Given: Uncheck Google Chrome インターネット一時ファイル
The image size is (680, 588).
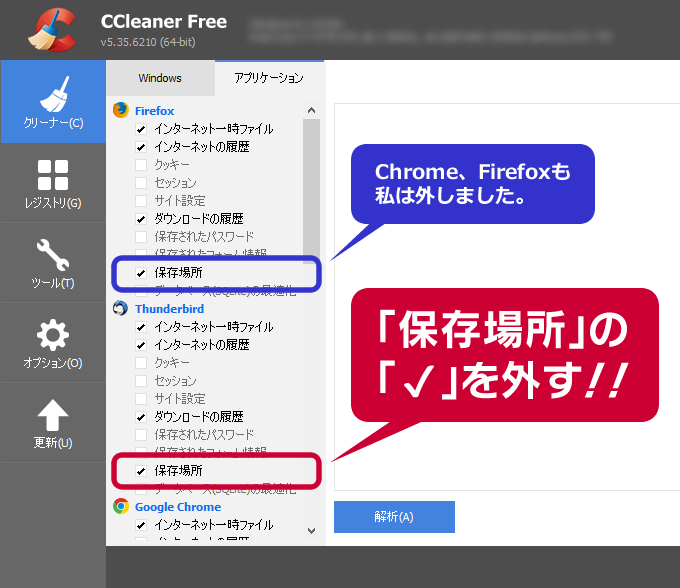Looking at the screenshot, I should click(141, 525).
